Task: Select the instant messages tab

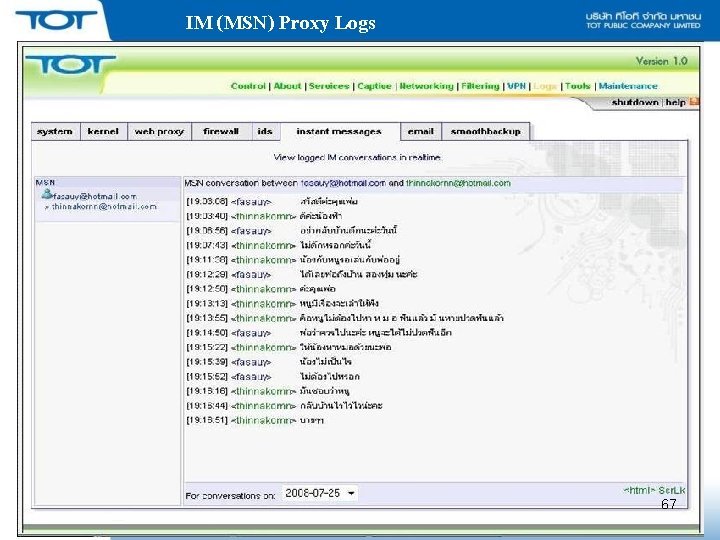Action: 340,131
